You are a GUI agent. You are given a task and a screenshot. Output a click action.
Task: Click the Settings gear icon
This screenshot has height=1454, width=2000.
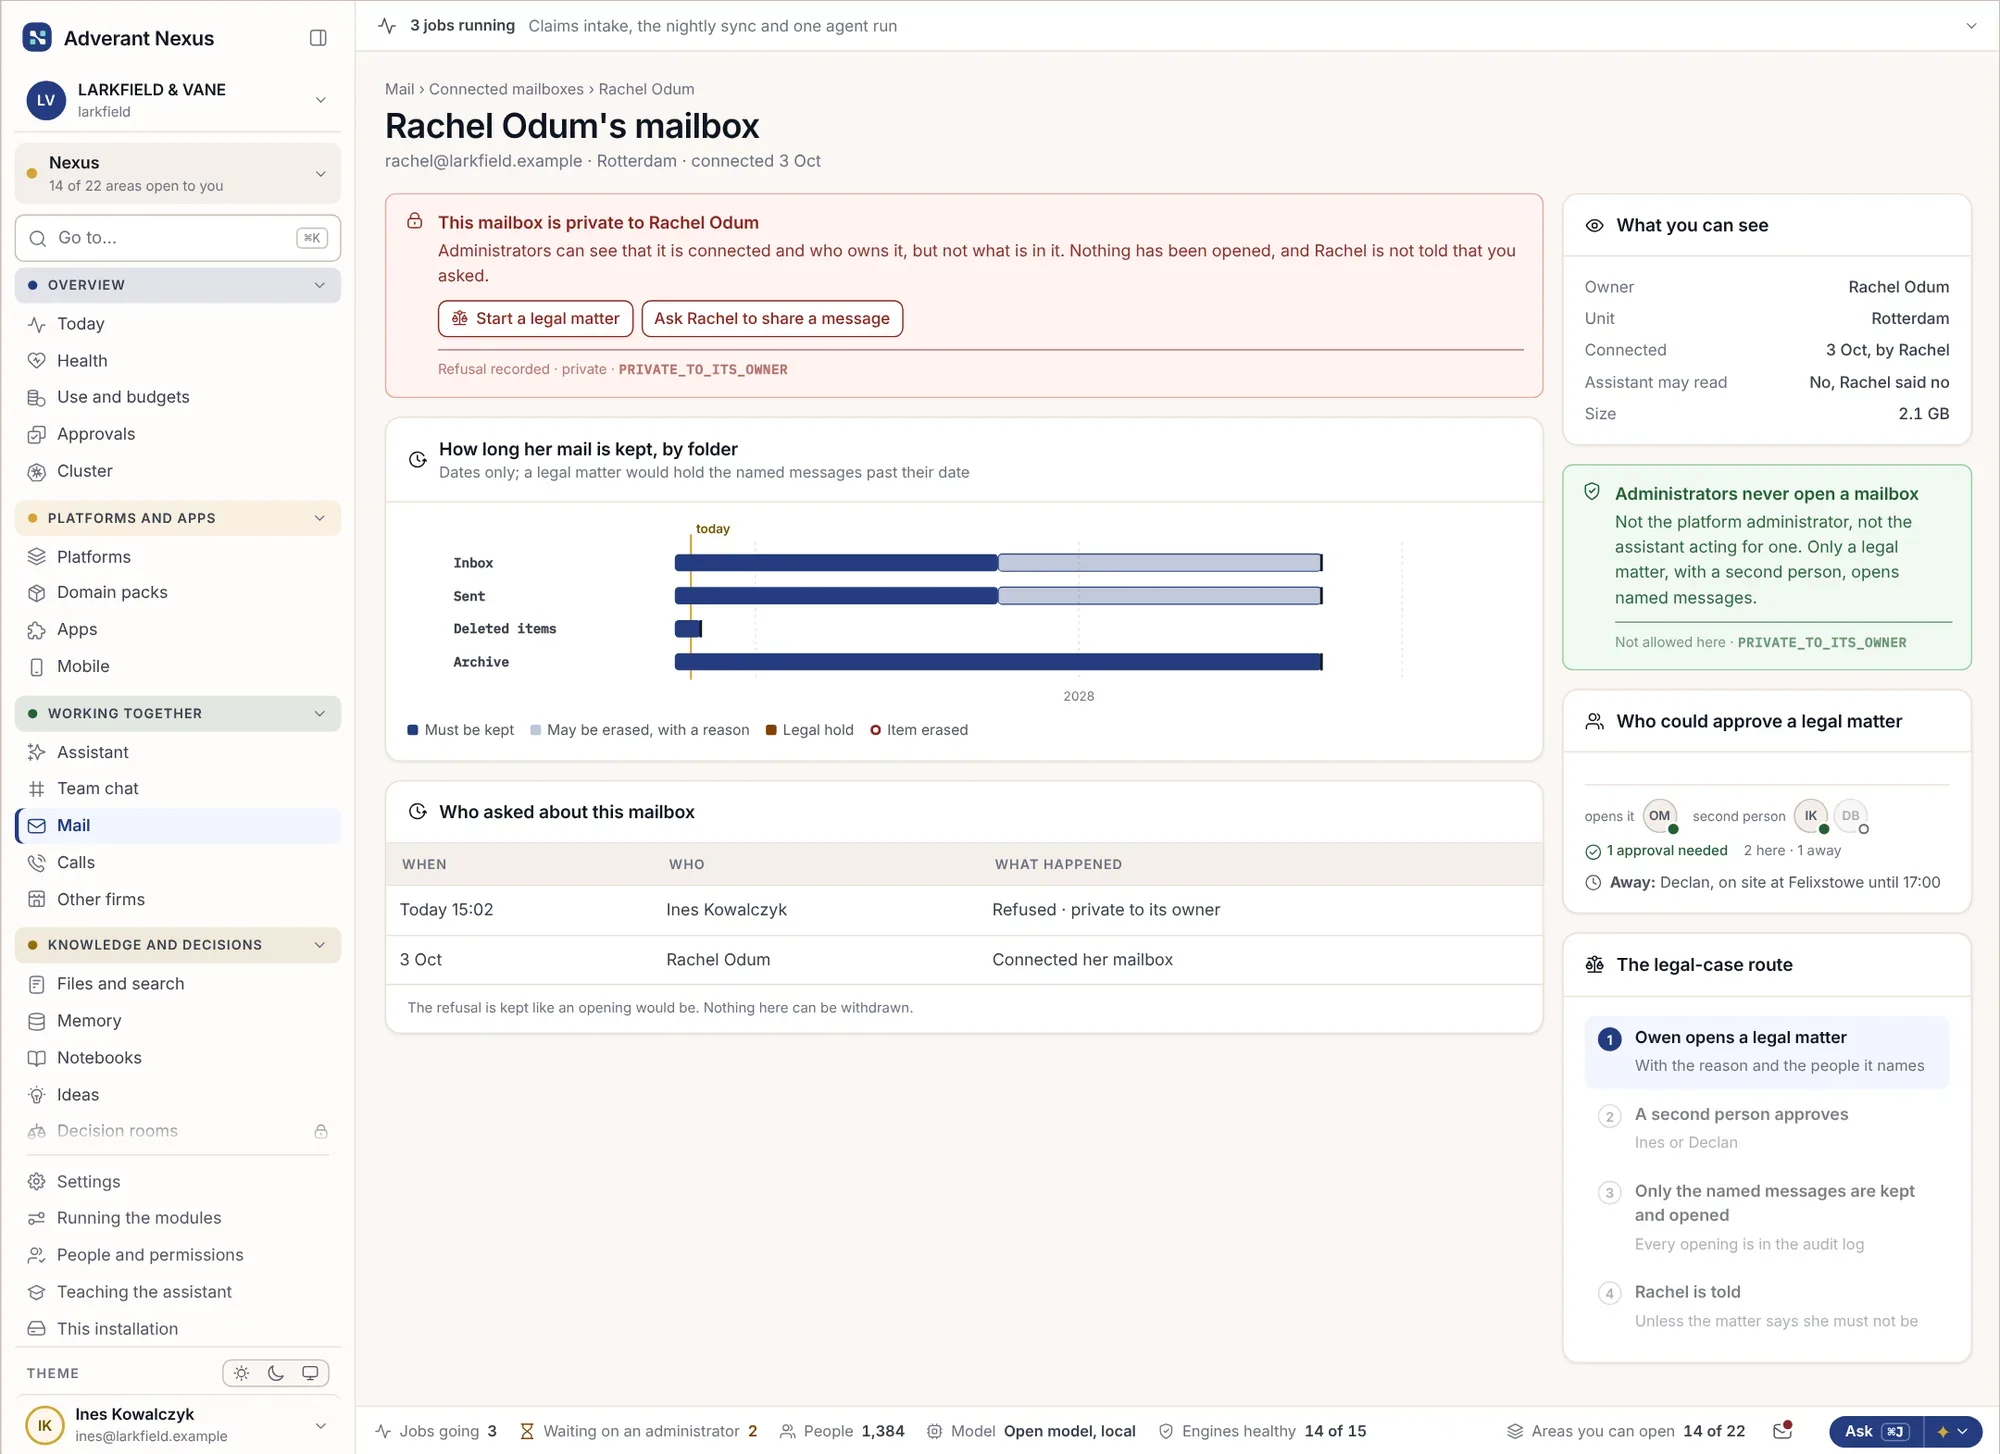click(37, 1182)
